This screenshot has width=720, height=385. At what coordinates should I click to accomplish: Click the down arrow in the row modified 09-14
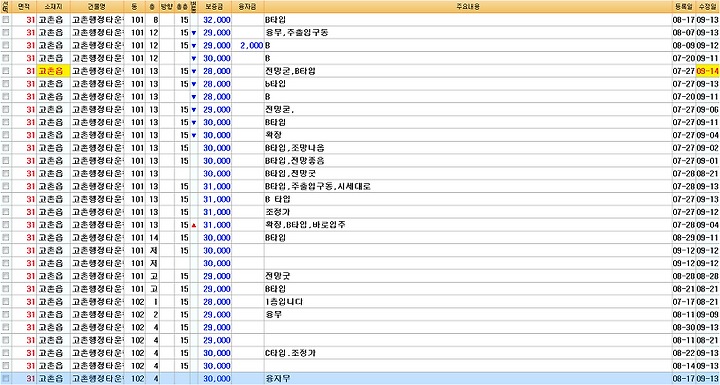pos(193,72)
